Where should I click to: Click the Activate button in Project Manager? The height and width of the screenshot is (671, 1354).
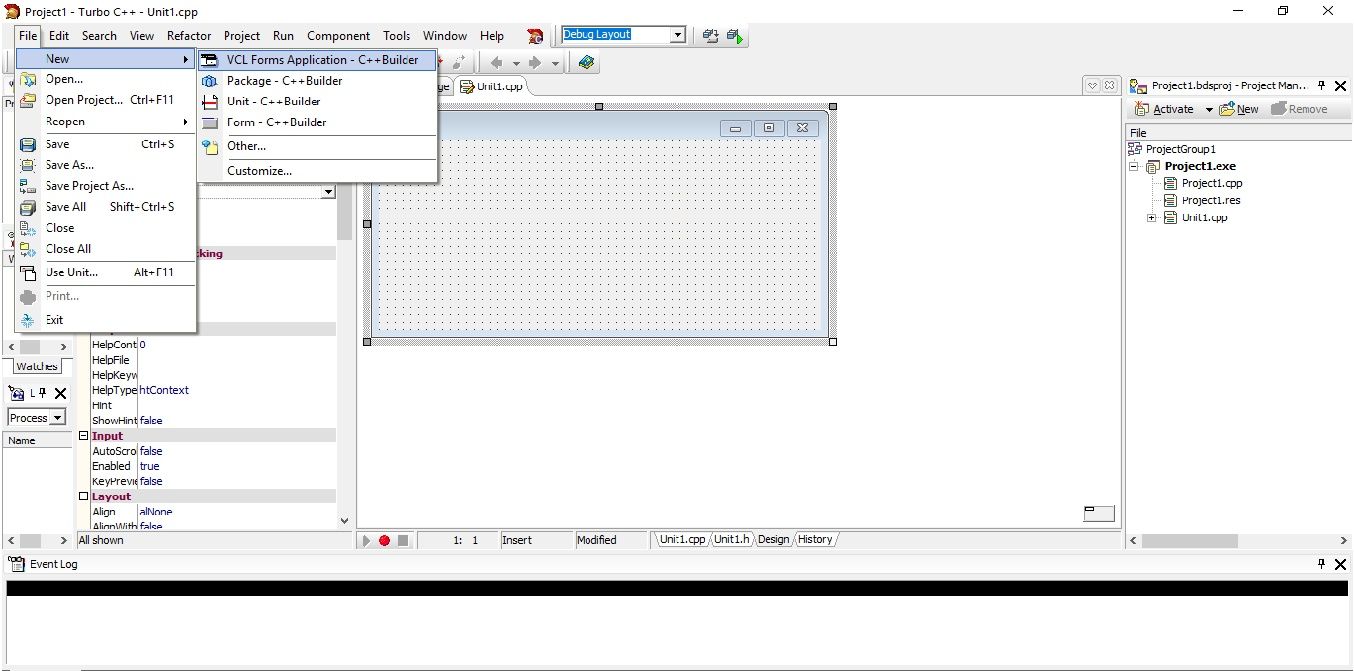(x=1164, y=109)
